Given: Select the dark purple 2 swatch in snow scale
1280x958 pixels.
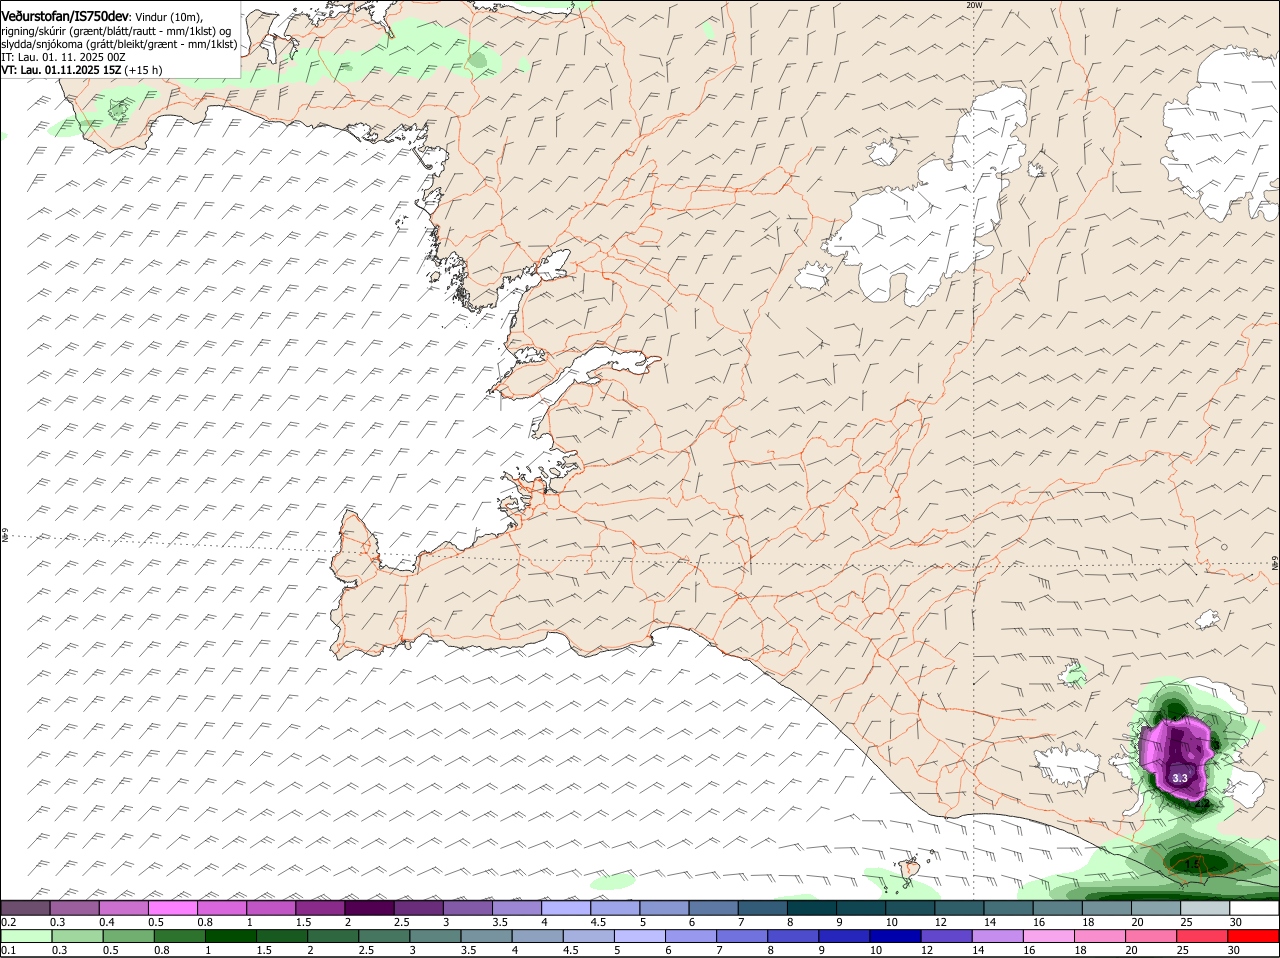Looking at the screenshot, I should (x=369, y=907).
